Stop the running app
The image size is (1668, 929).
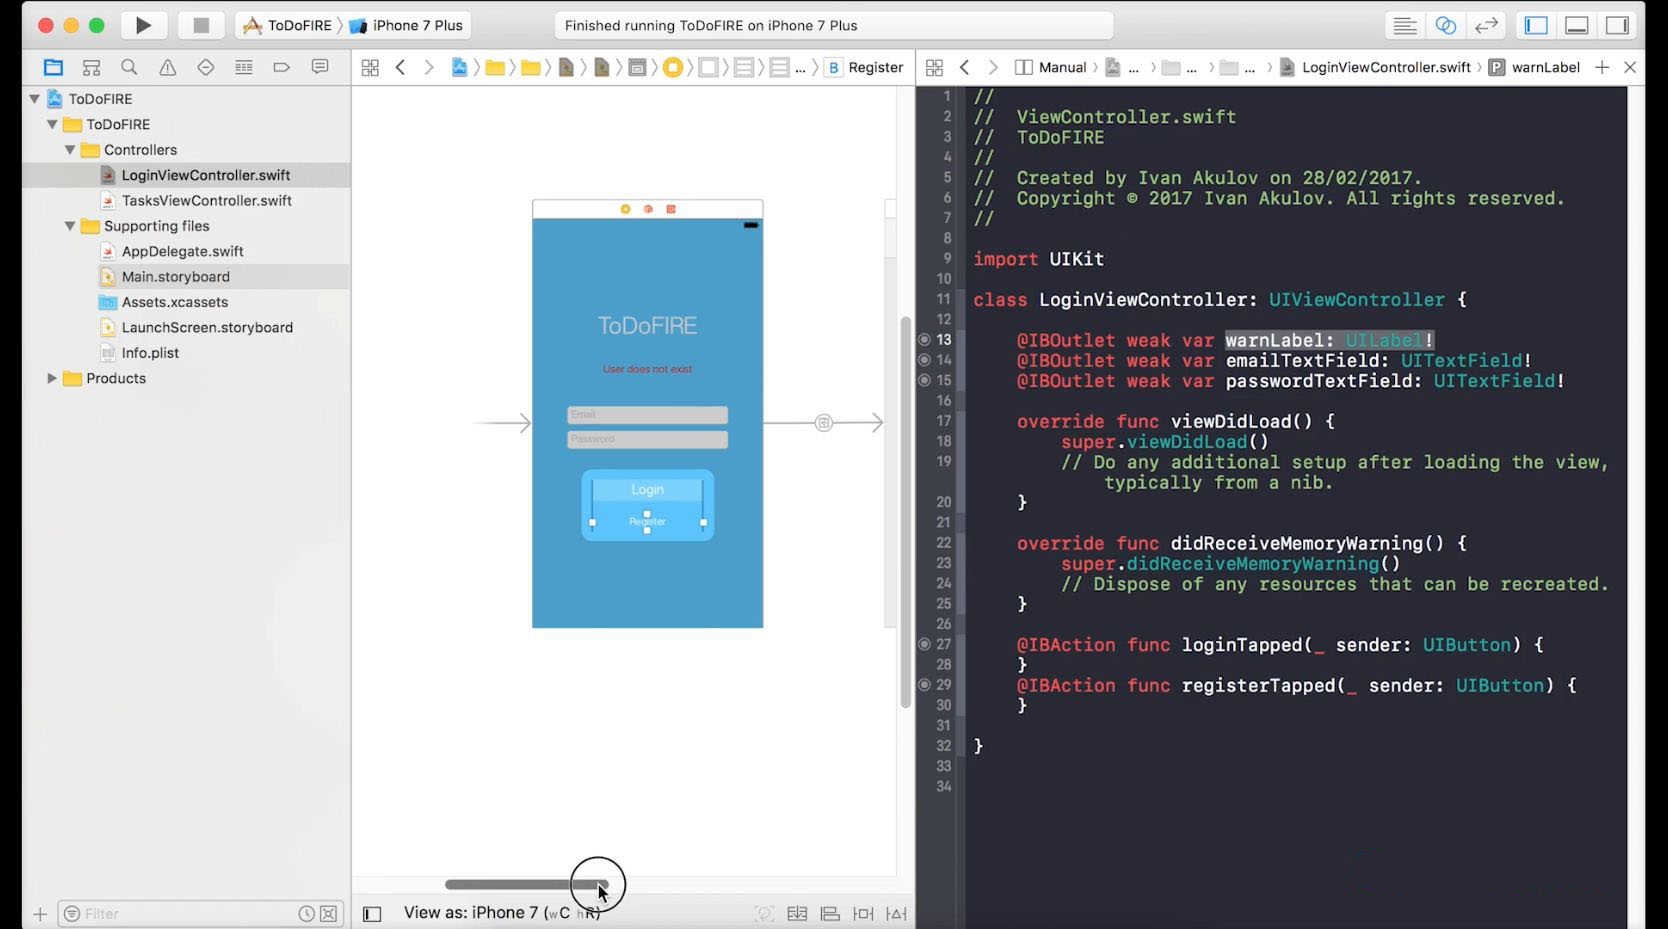(x=201, y=25)
